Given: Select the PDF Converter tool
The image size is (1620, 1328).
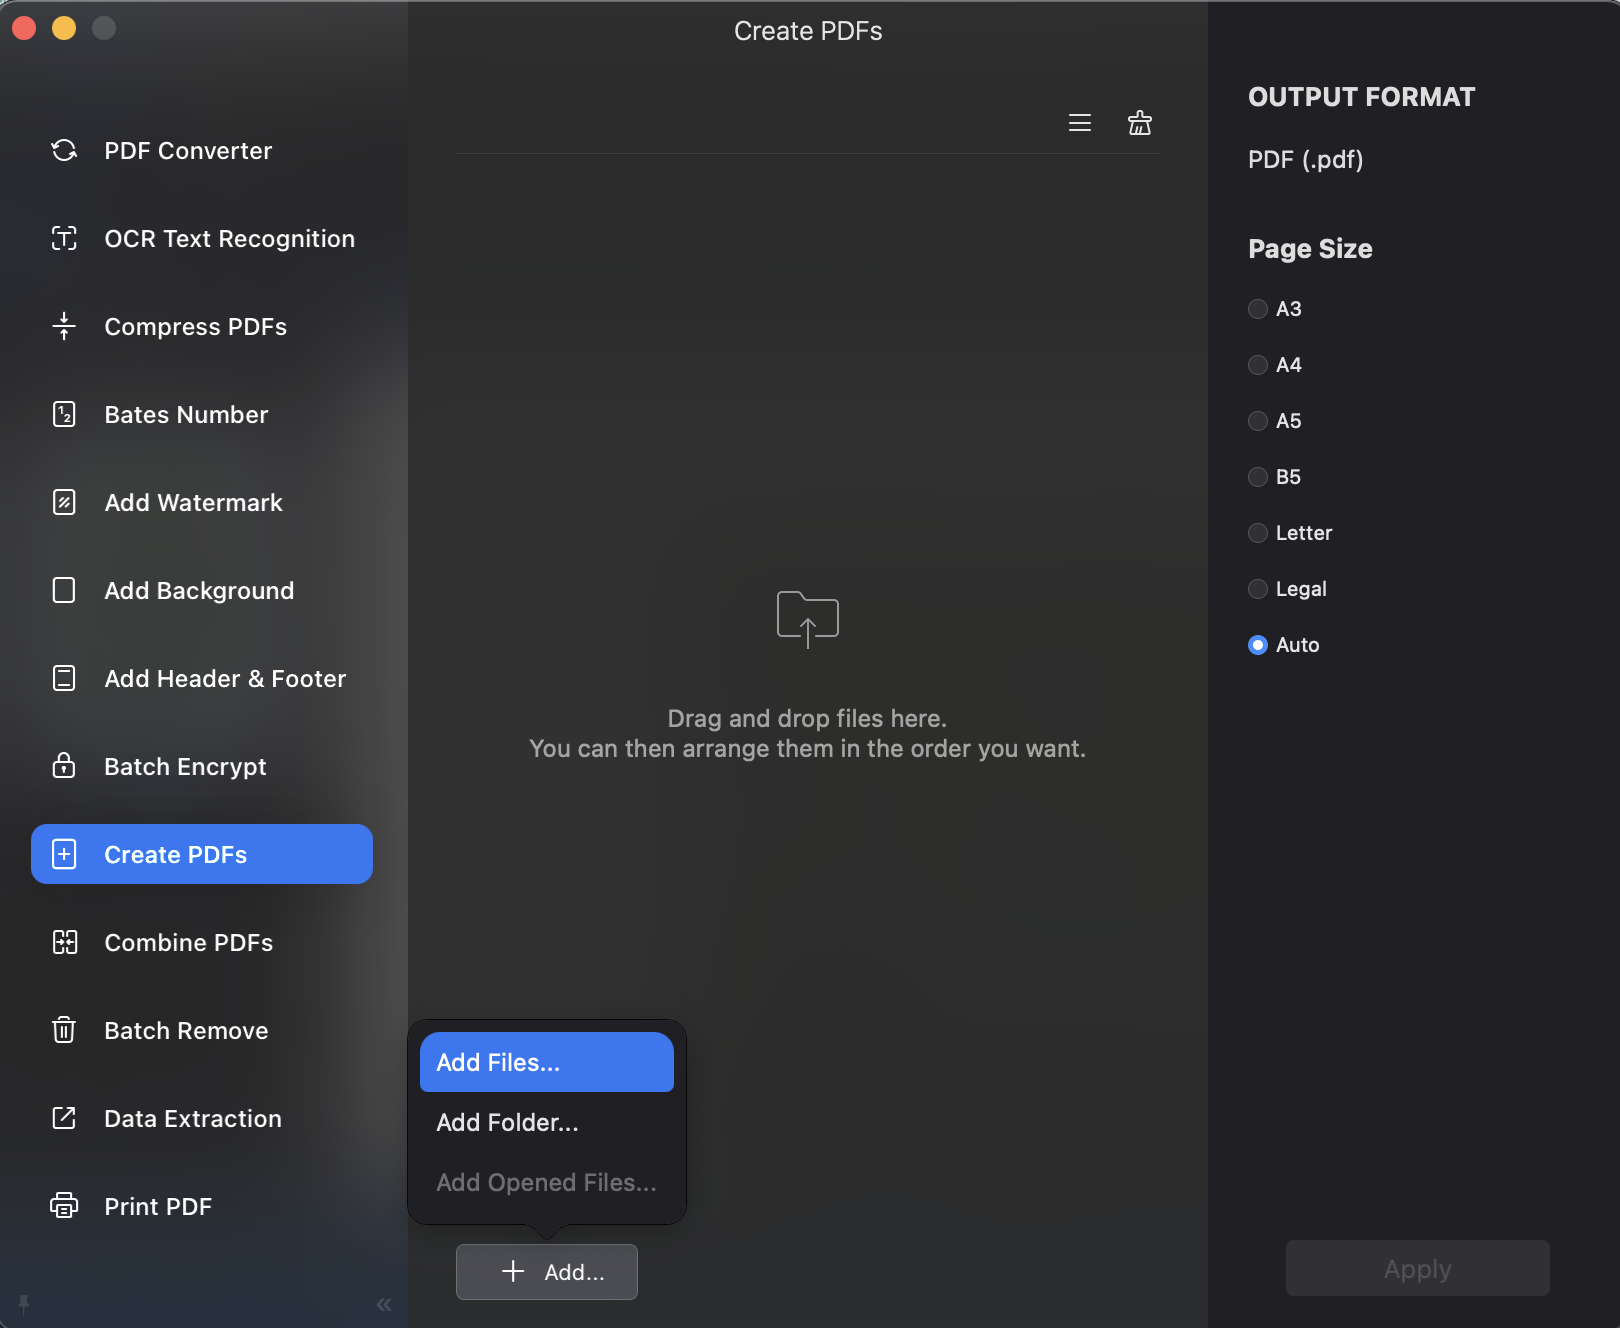Looking at the screenshot, I should 187,150.
